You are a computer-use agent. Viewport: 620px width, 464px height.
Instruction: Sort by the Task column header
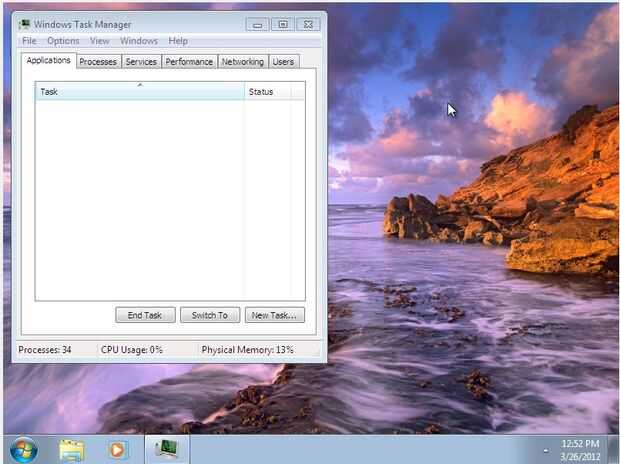pyautogui.click(x=140, y=91)
